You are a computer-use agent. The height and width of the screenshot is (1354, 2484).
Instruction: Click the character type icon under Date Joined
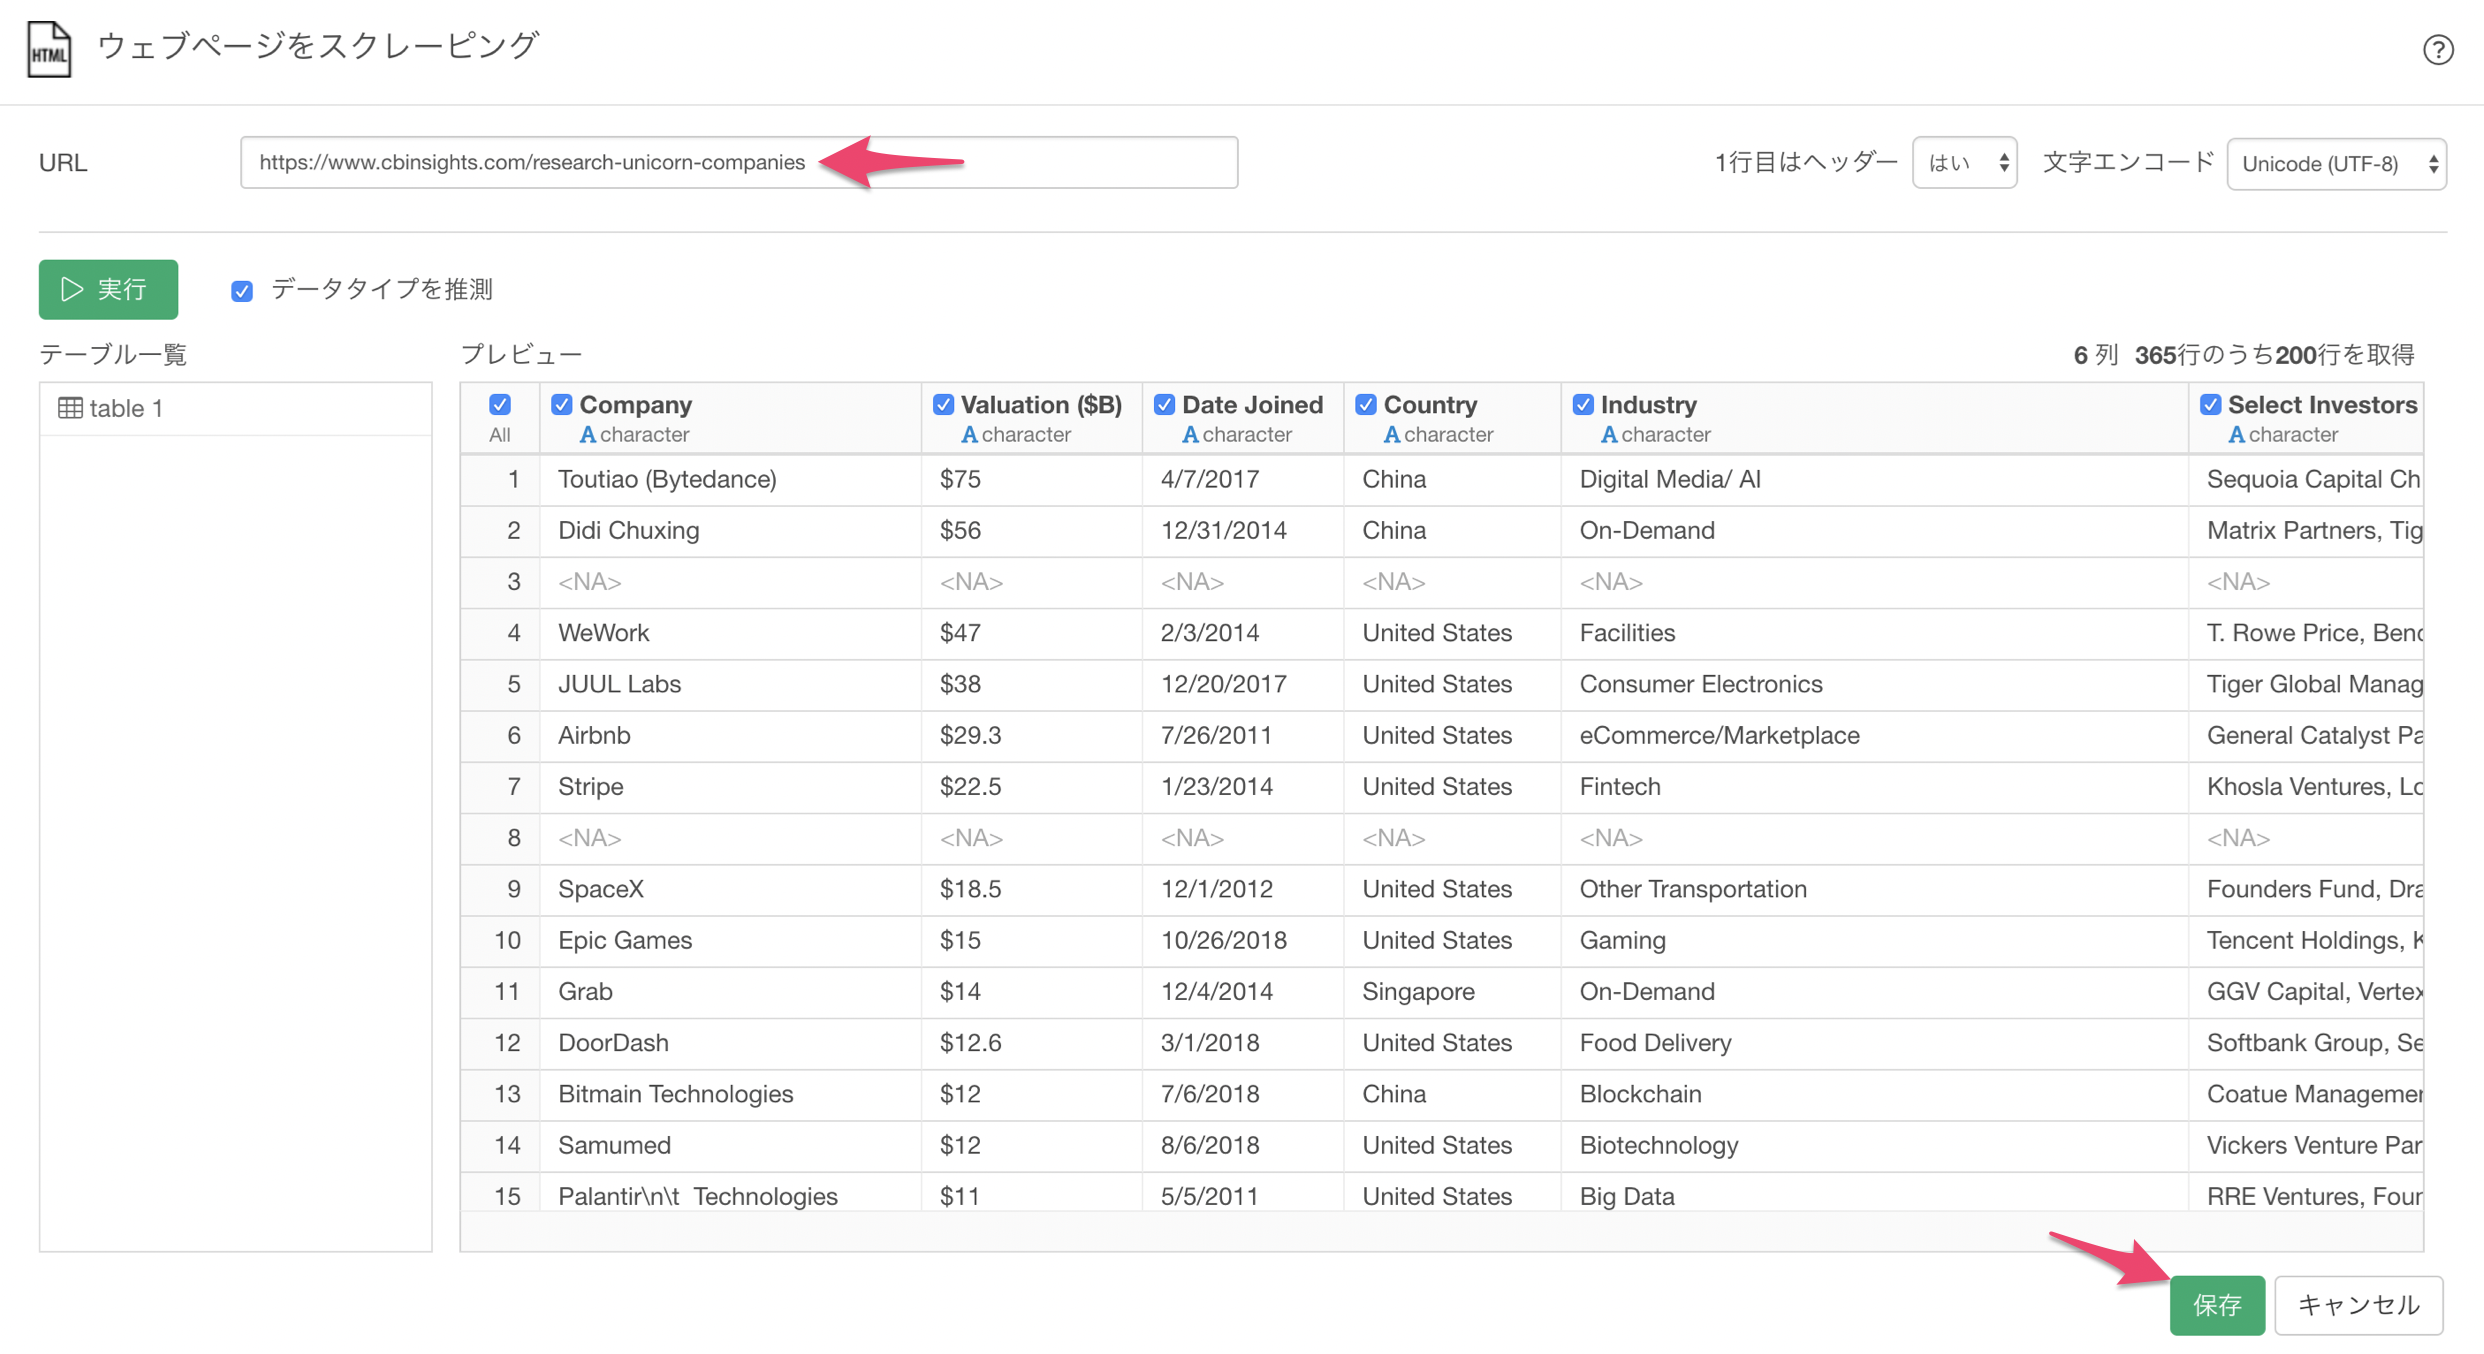coord(1190,435)
